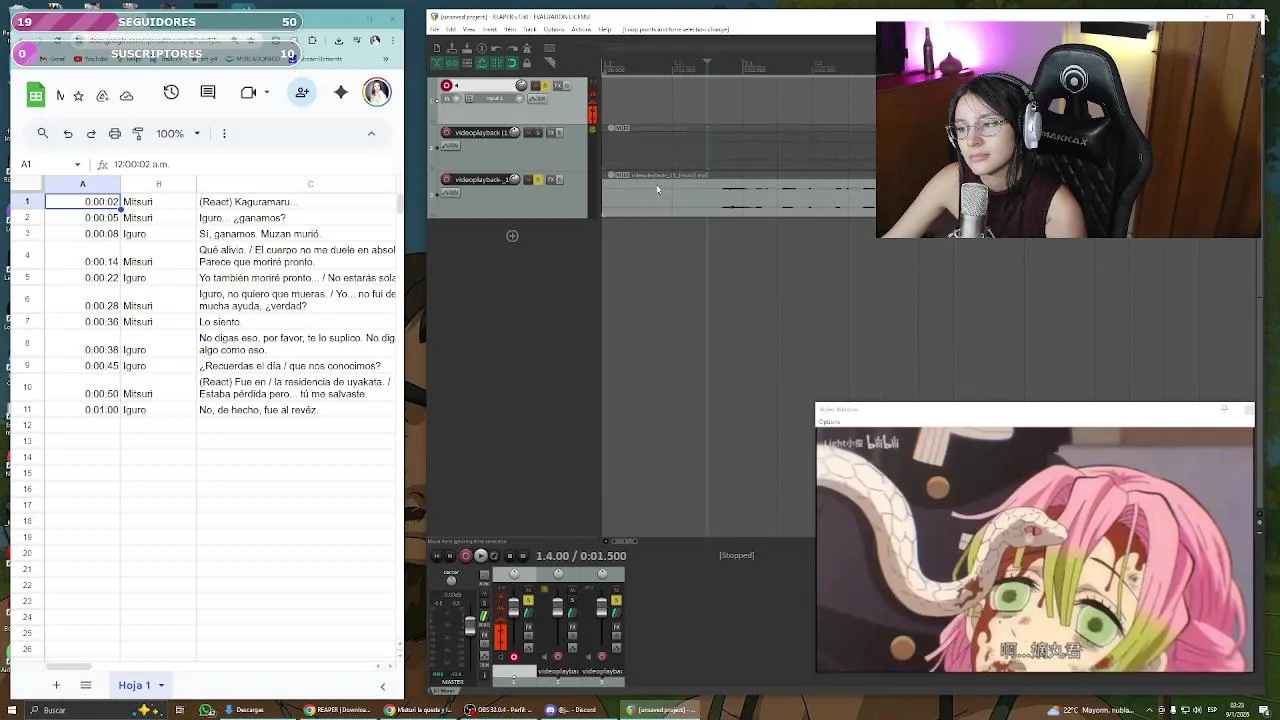The image size is (1280, 720).
Task: Open REAPER Actions menu
Action: [581, 29]
